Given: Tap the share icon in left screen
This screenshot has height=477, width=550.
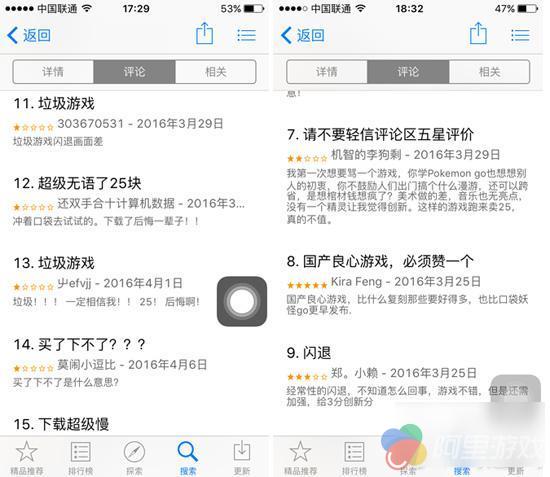Looking at the screenshot, I should 204,34.
